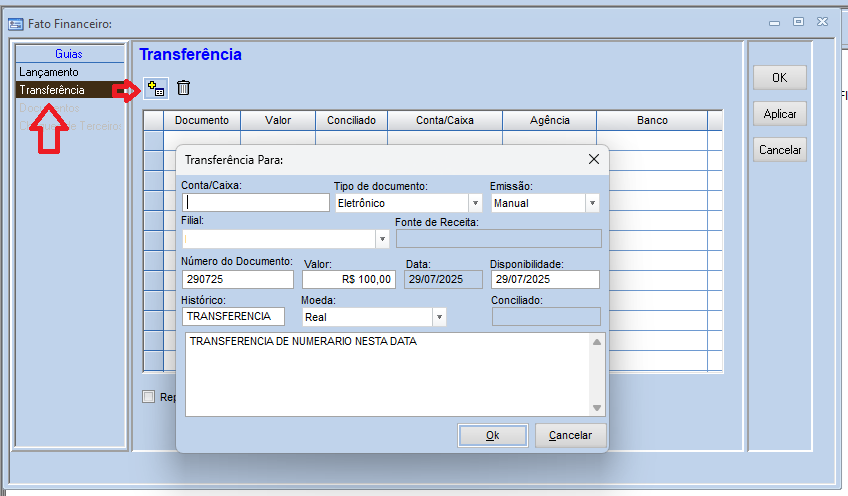Toggle the checkbox below the grid
Screen dimensions: 848x496
[148, 396]
